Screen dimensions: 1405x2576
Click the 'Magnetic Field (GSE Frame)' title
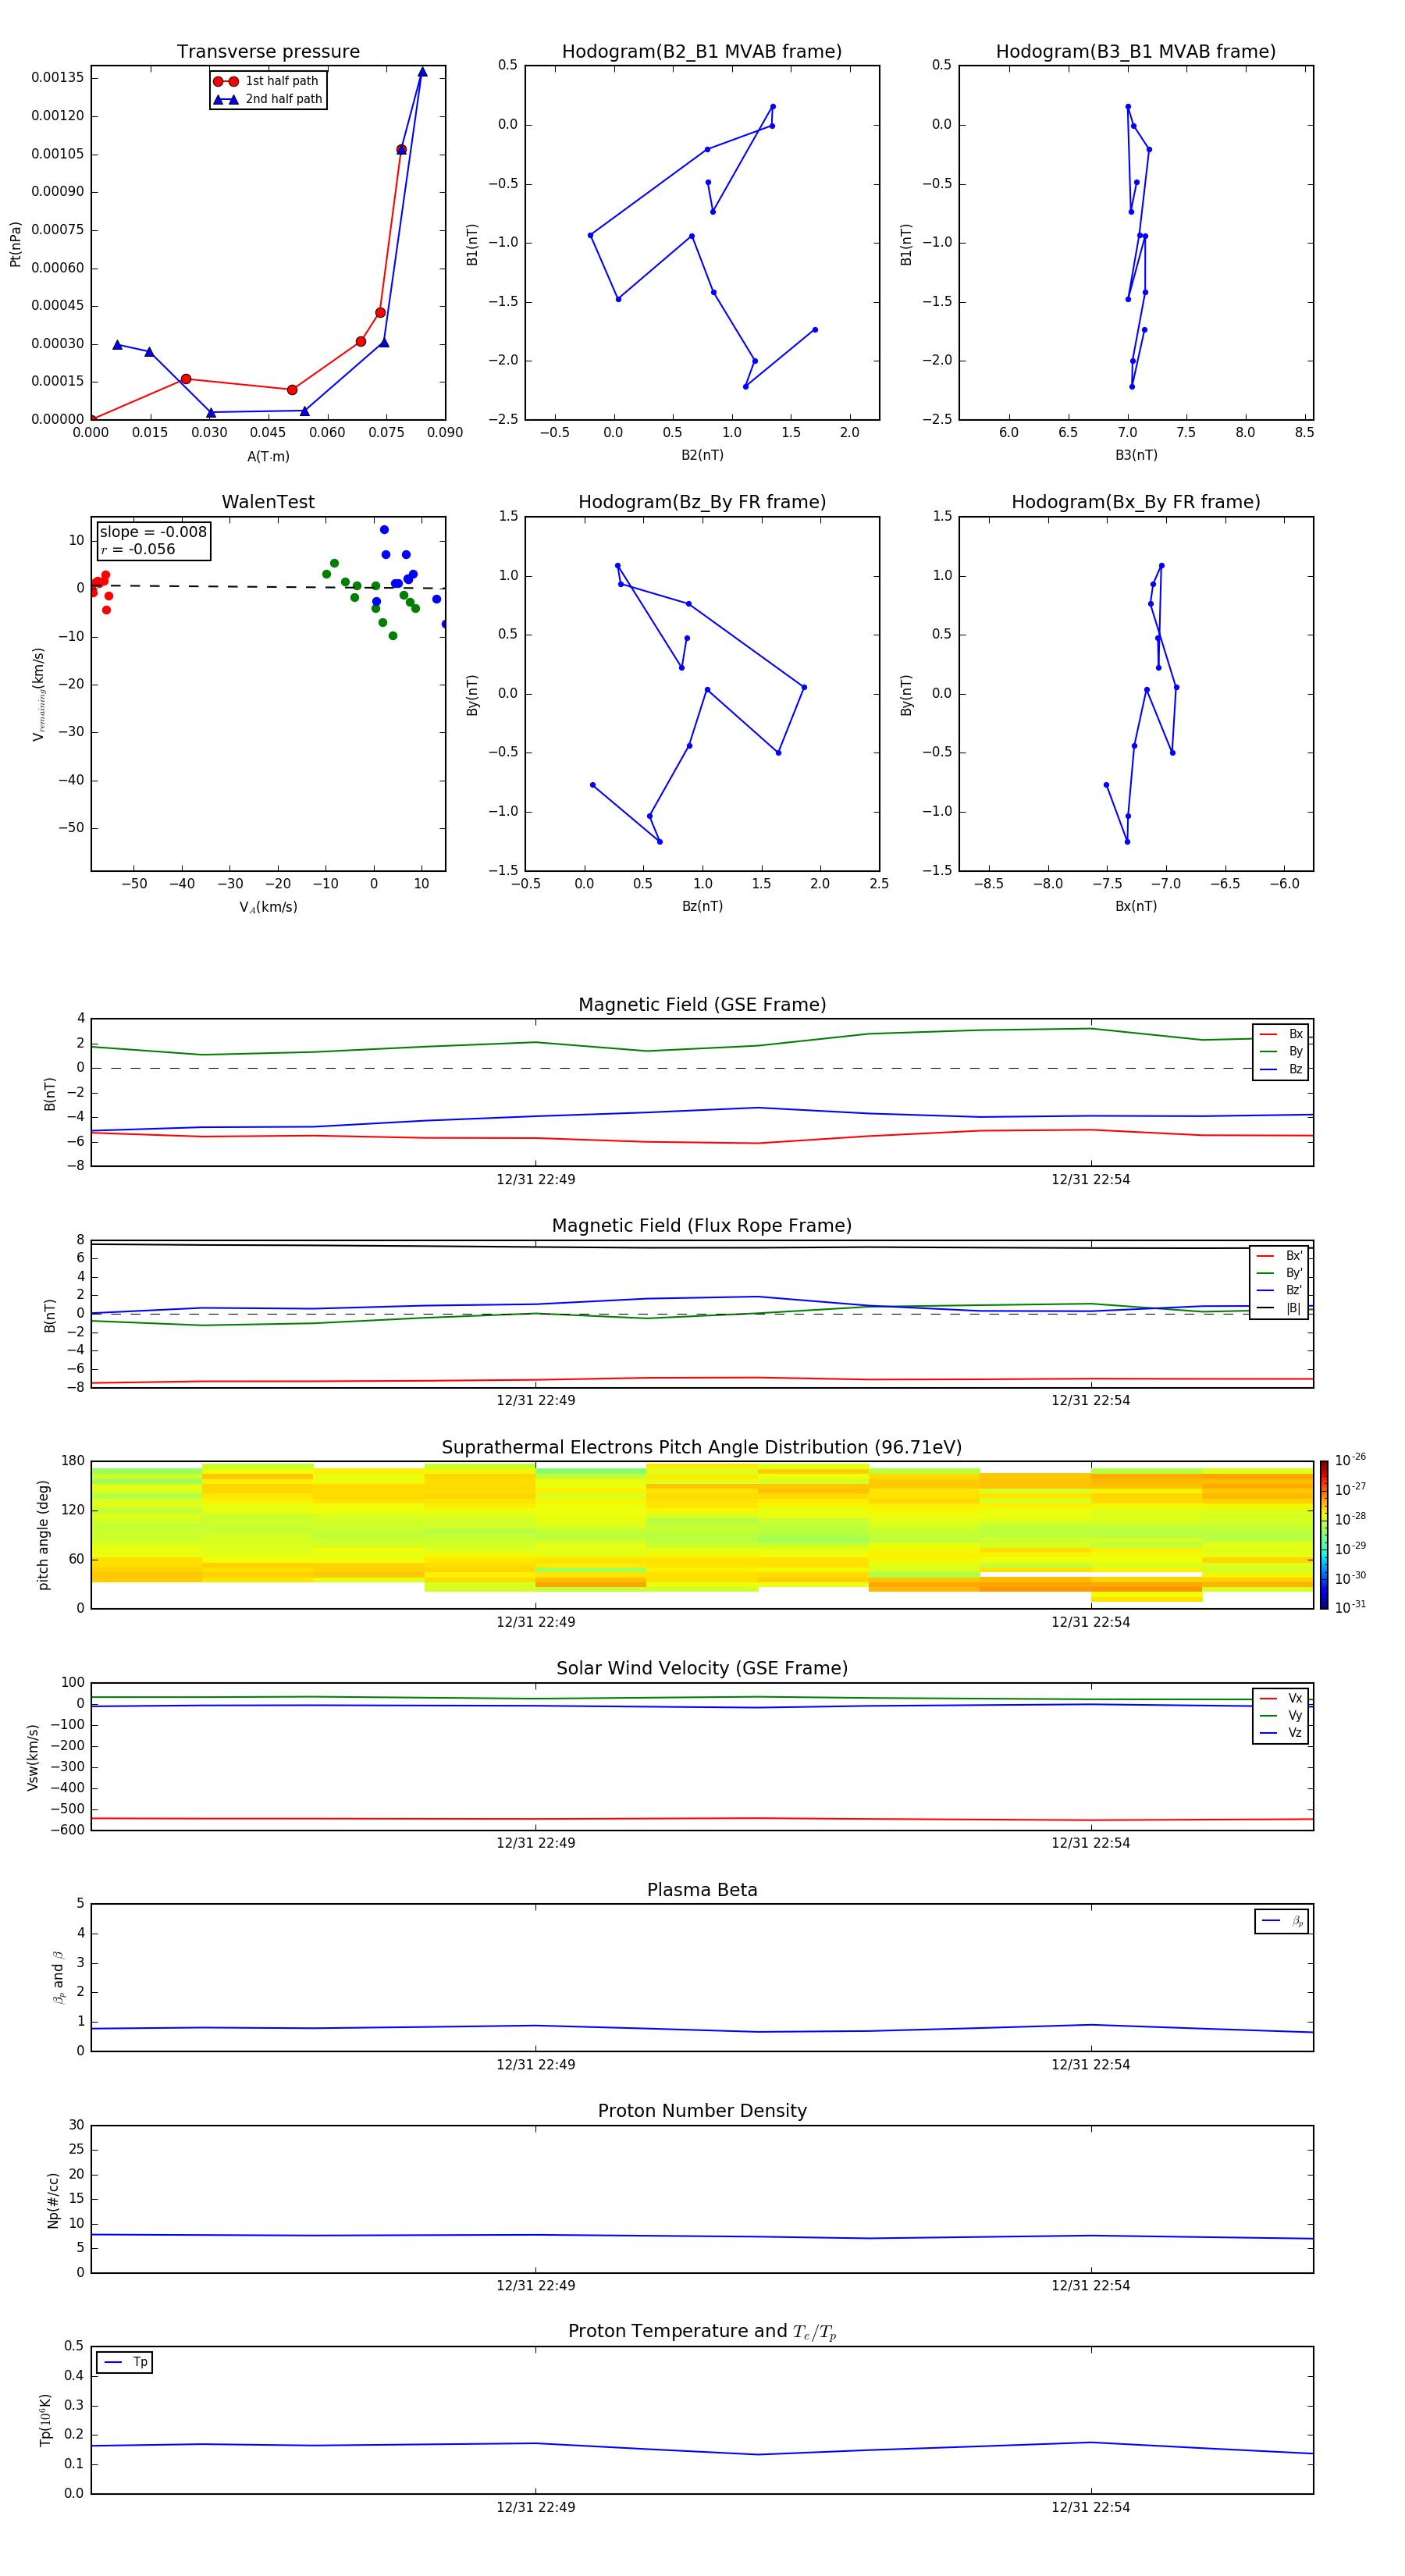pyautogui.click(x=702, y=1005)
